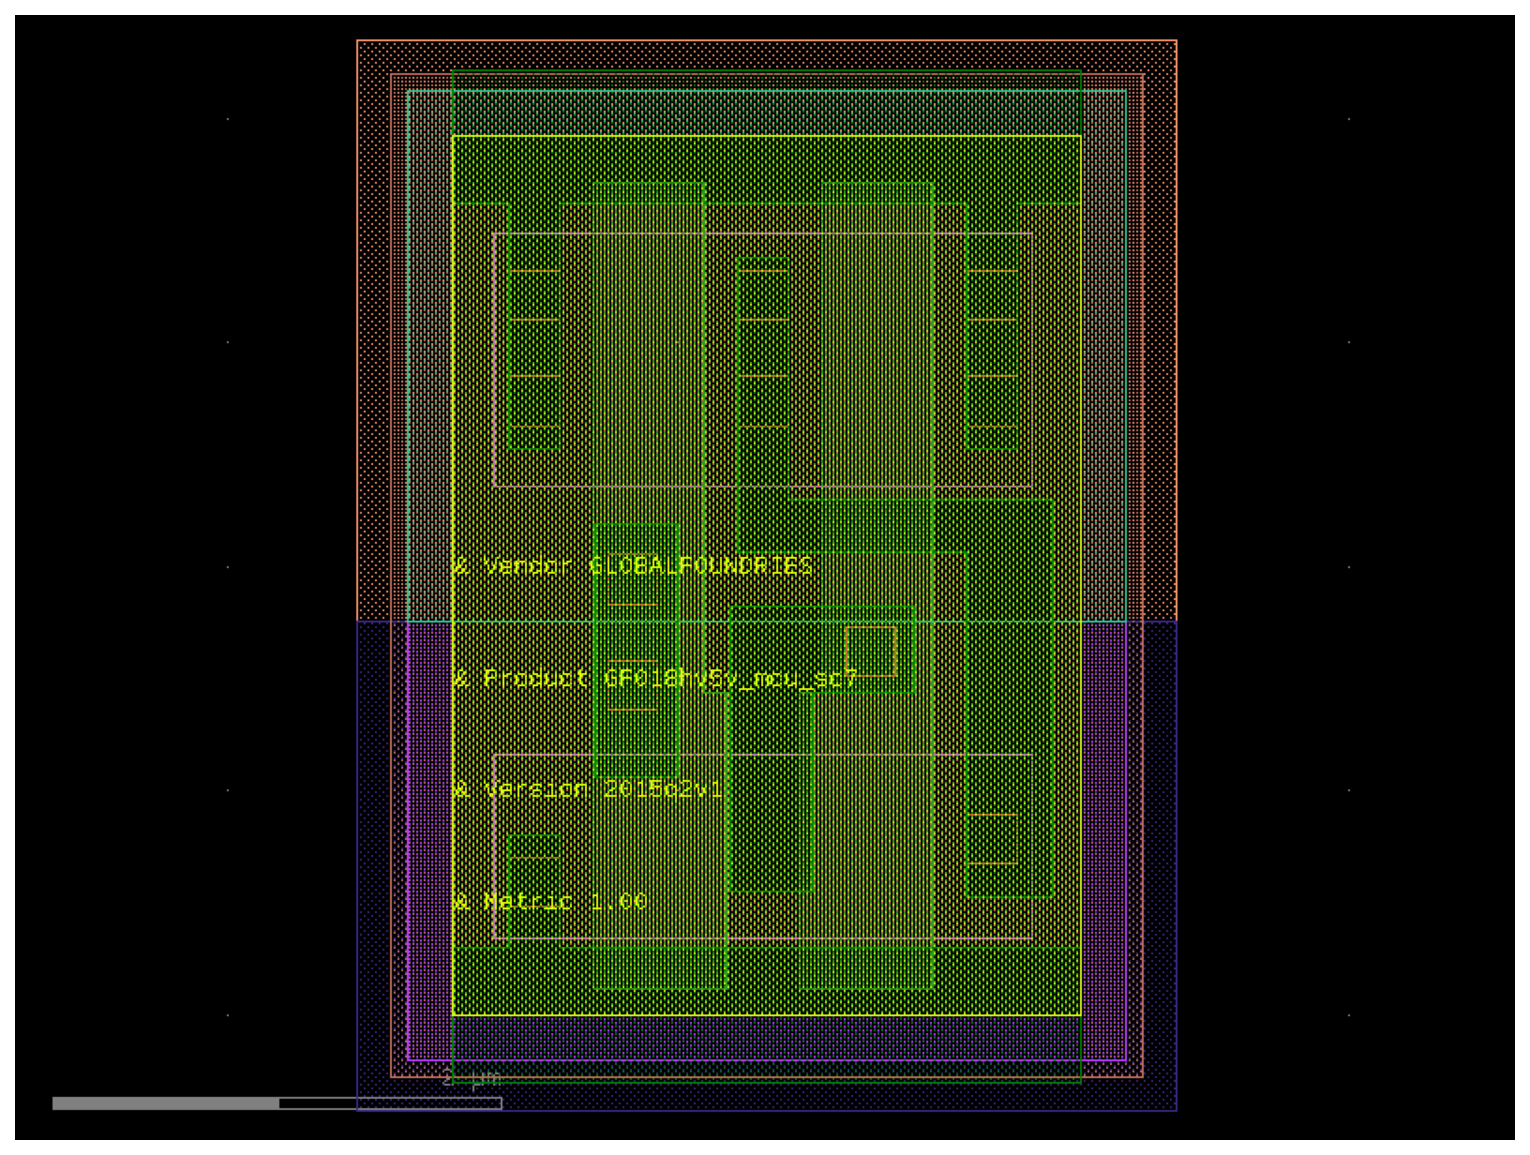Viewport: 1530px width, 1155px height.
Task: Select the '& Product GF018hv5v_mcu_sc7' label
Action: click(x=655, y=678)
